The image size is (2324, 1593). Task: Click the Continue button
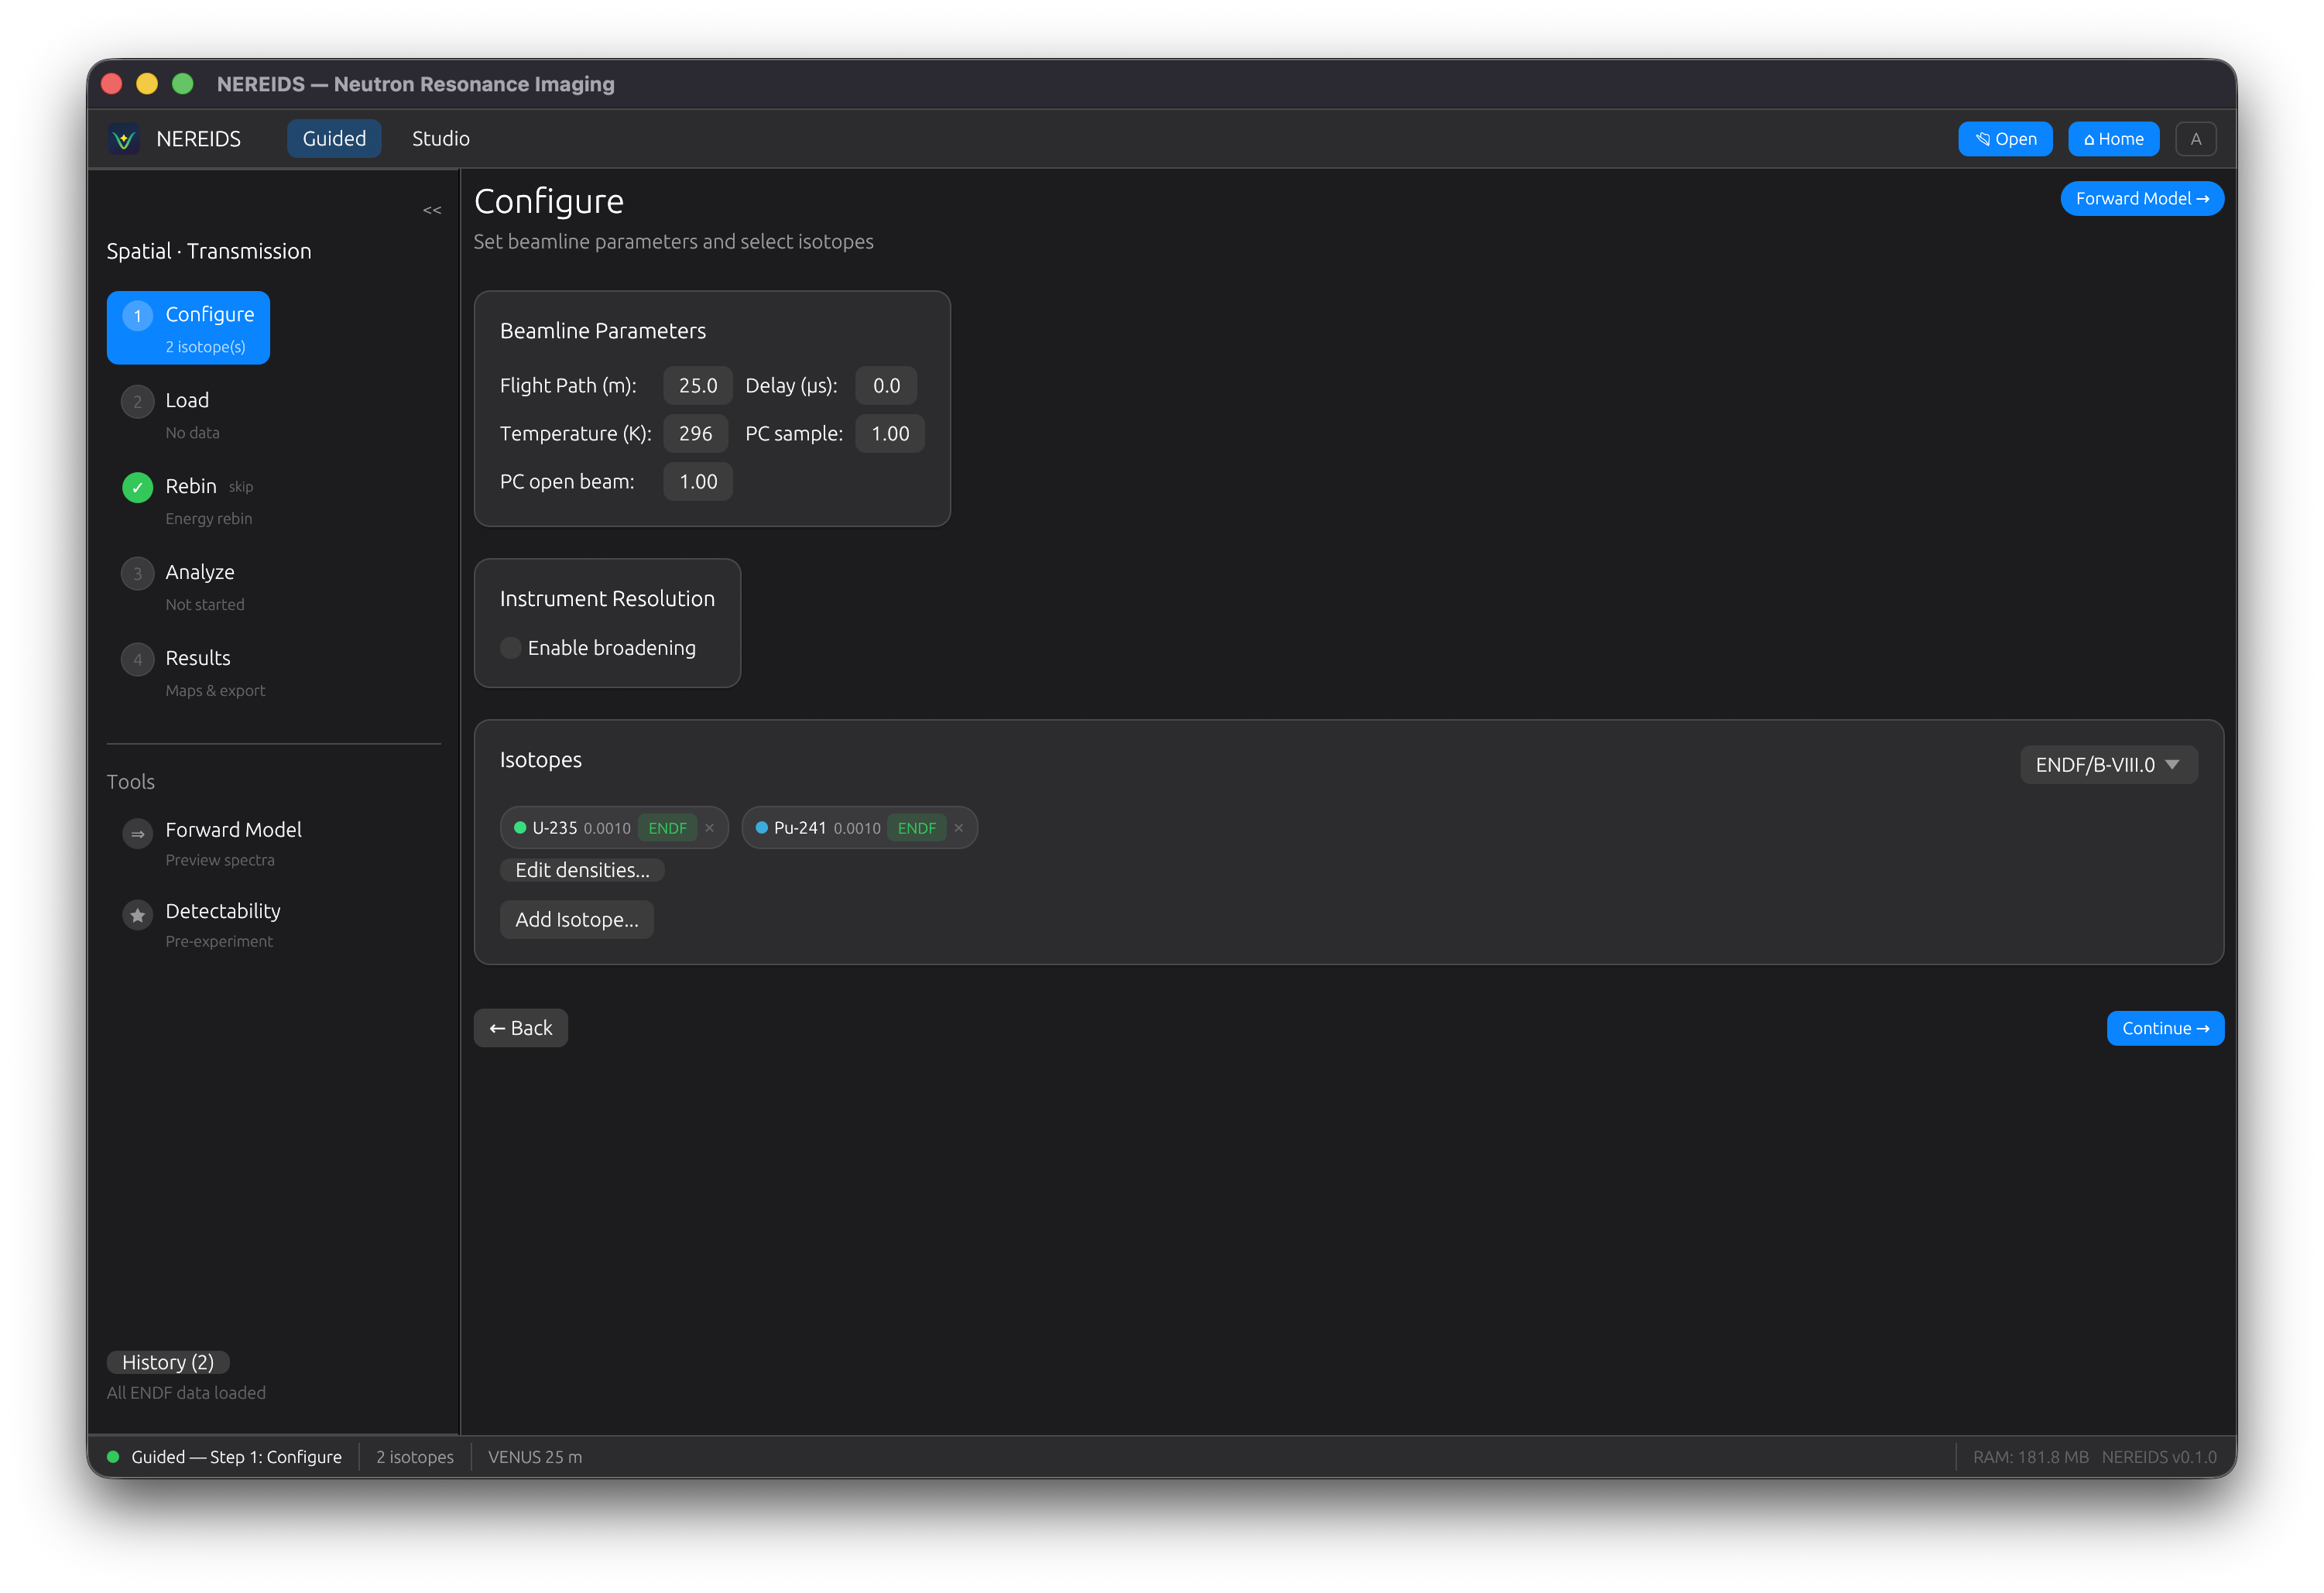pos(2165,1028)
